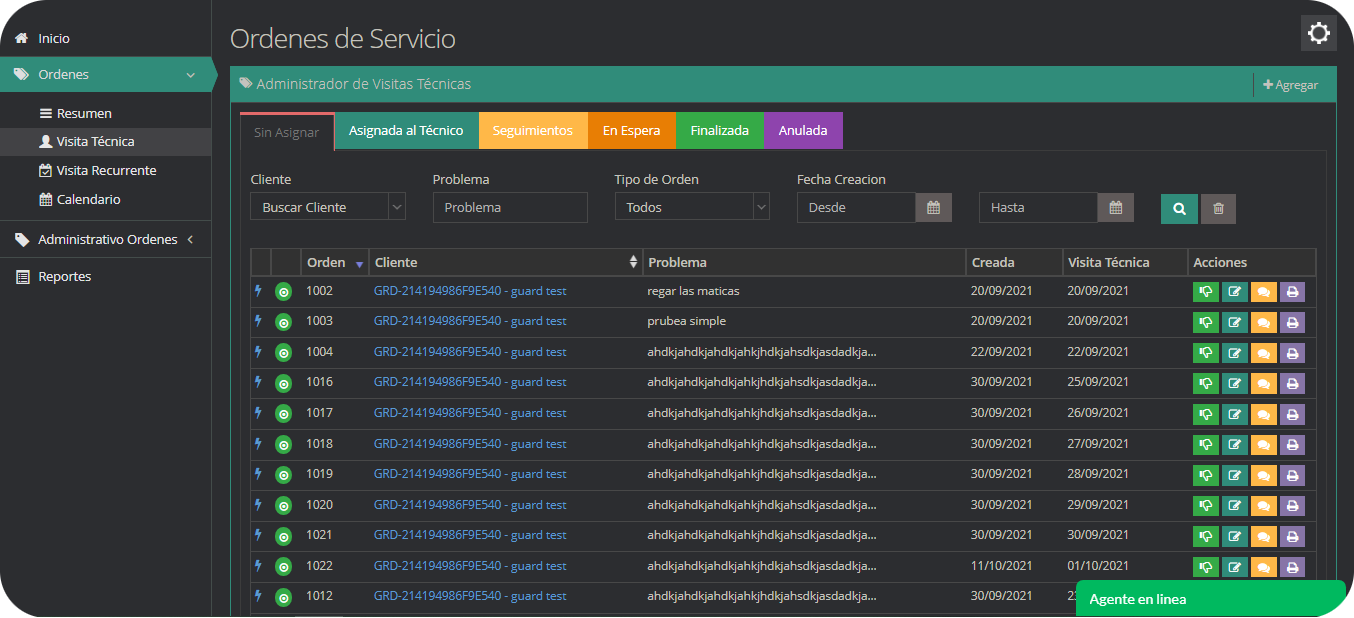The image size is (1354, 618).
Task: Print order 1016 using the printer icon
Action: coord(1292,384)
